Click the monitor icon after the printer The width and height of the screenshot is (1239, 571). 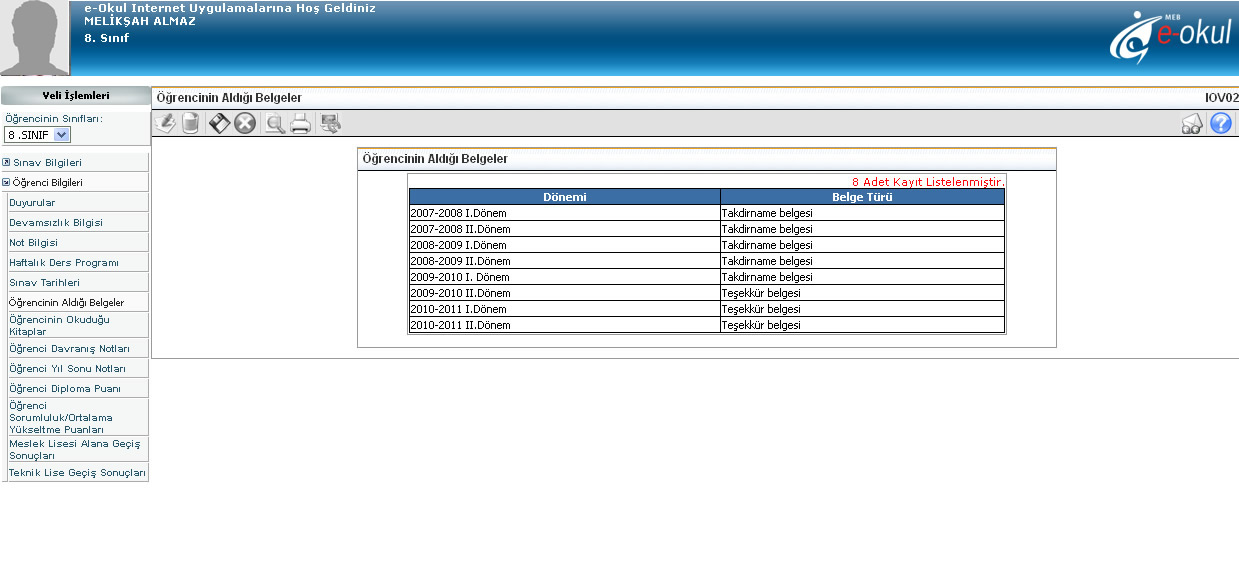330,123
